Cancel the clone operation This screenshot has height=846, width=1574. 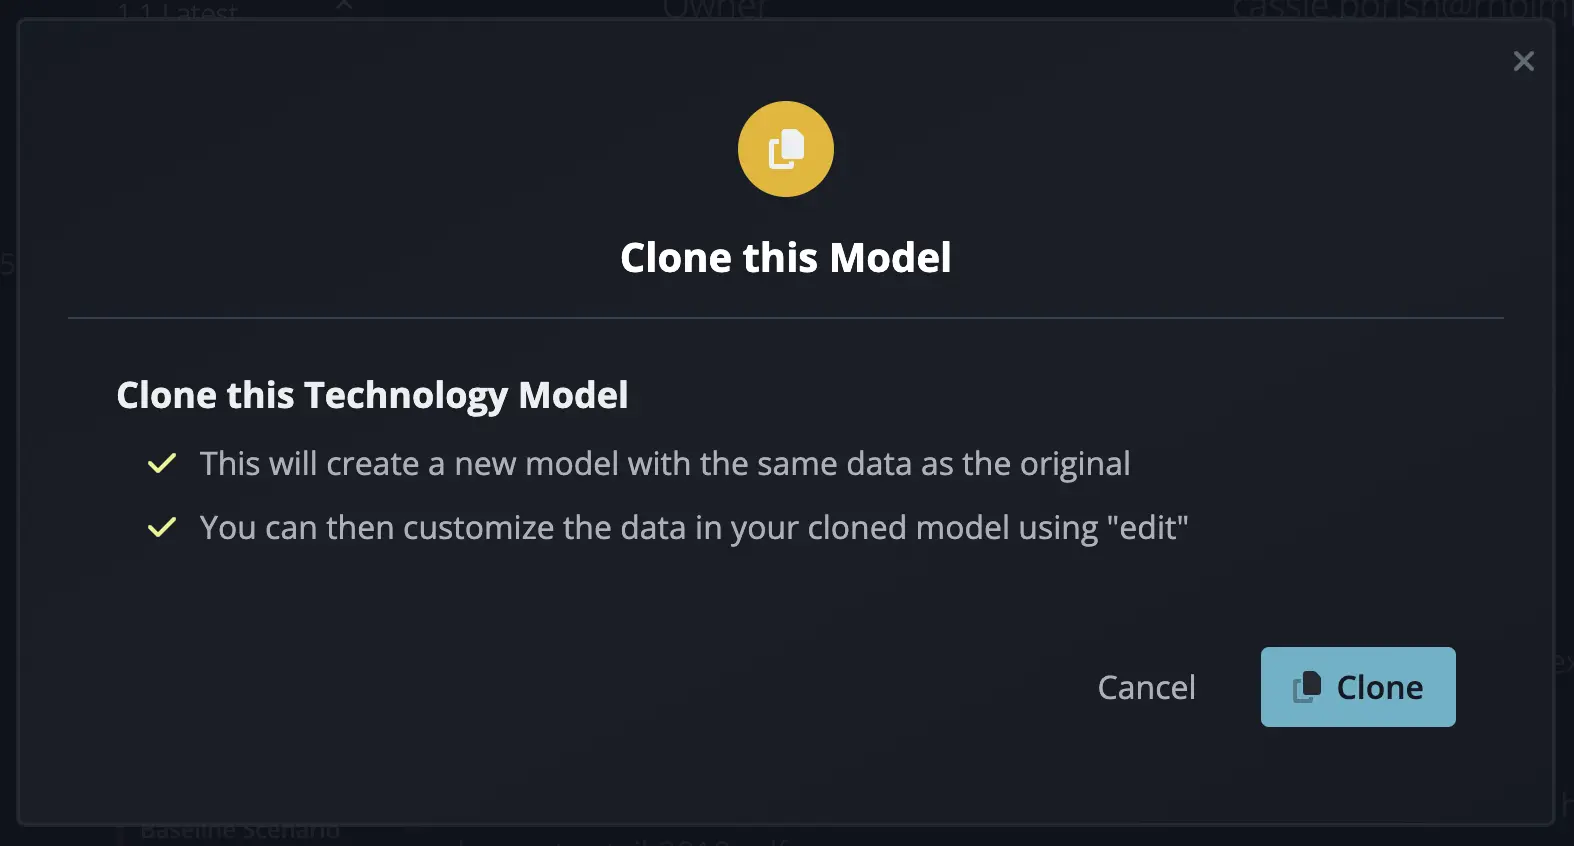[1146, 687]
